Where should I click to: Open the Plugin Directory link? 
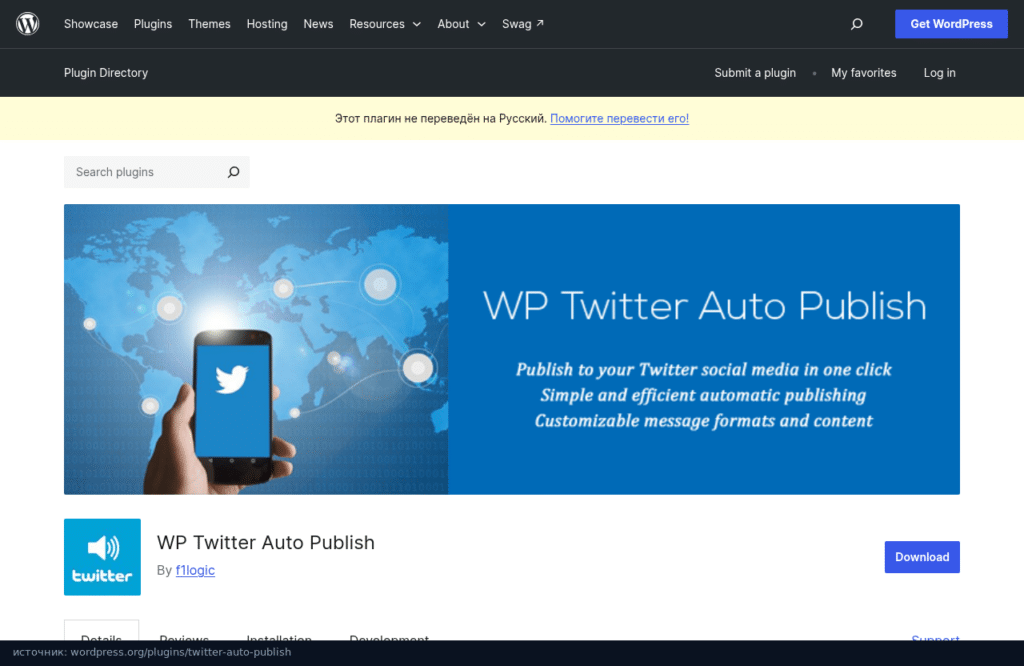106,73
